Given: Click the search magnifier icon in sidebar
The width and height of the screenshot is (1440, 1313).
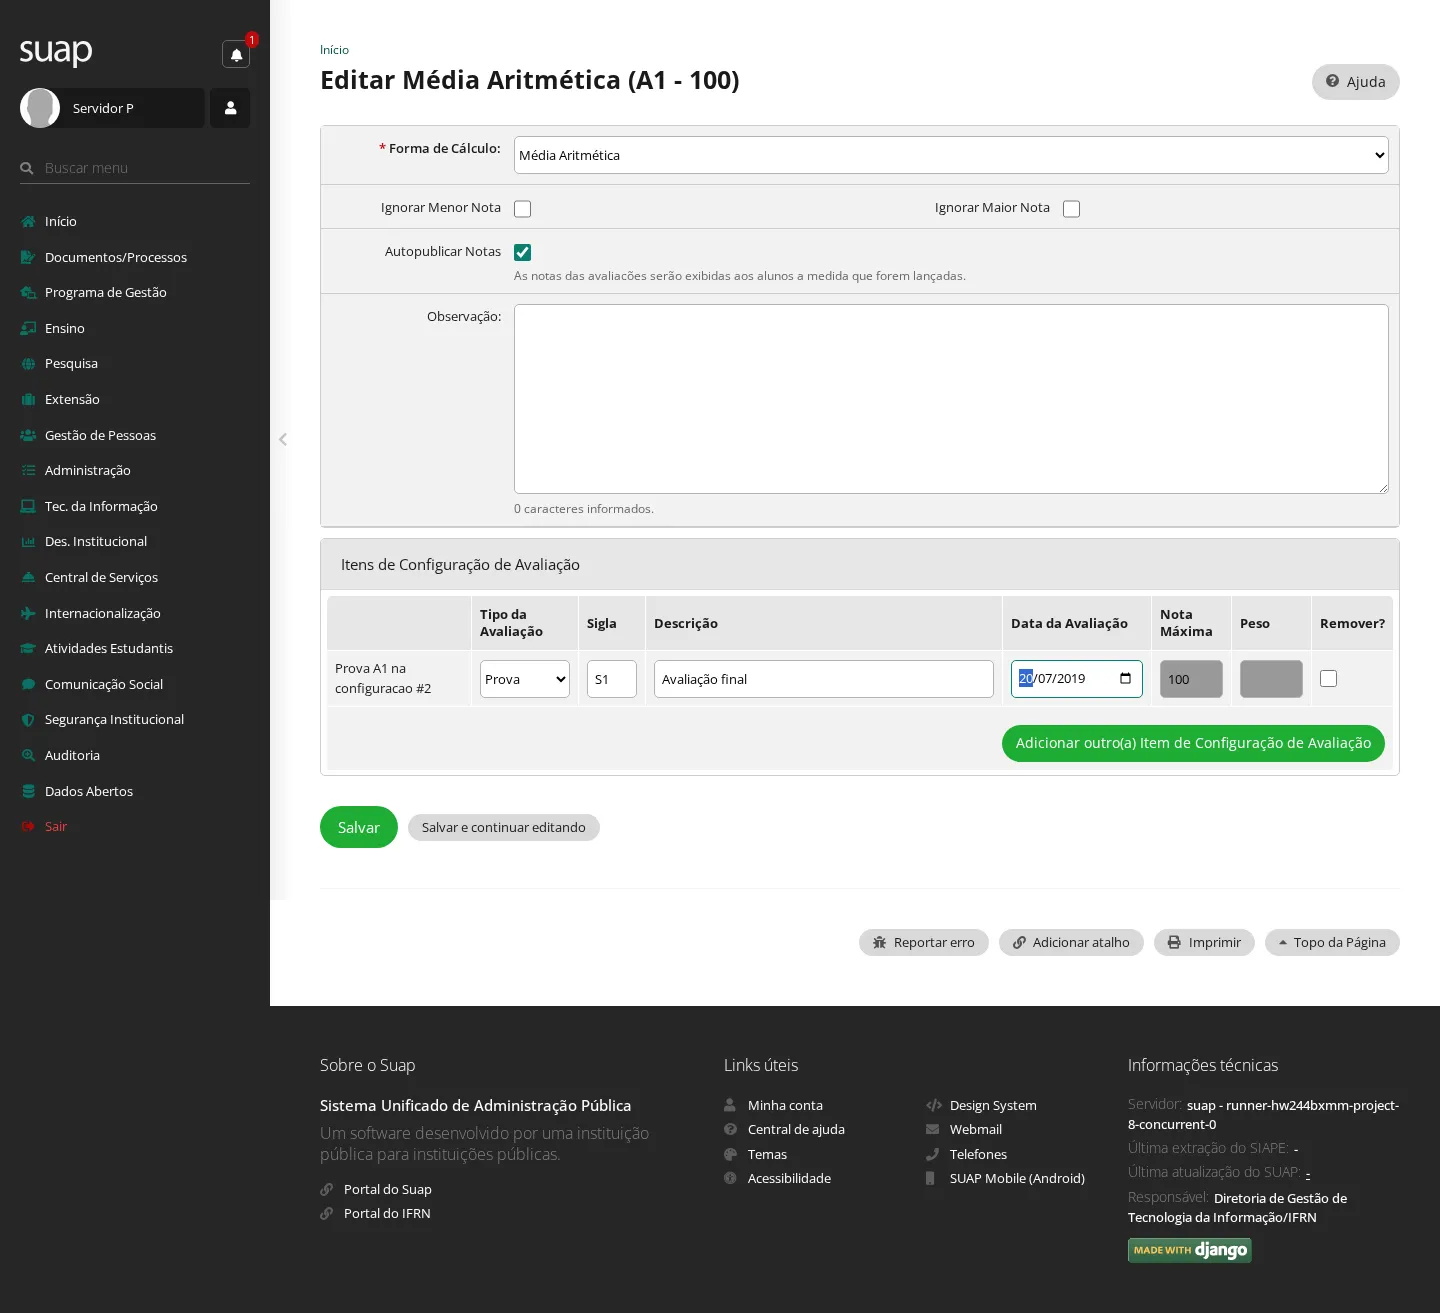Looking at the screenshot, I should (x=27, y=168).
